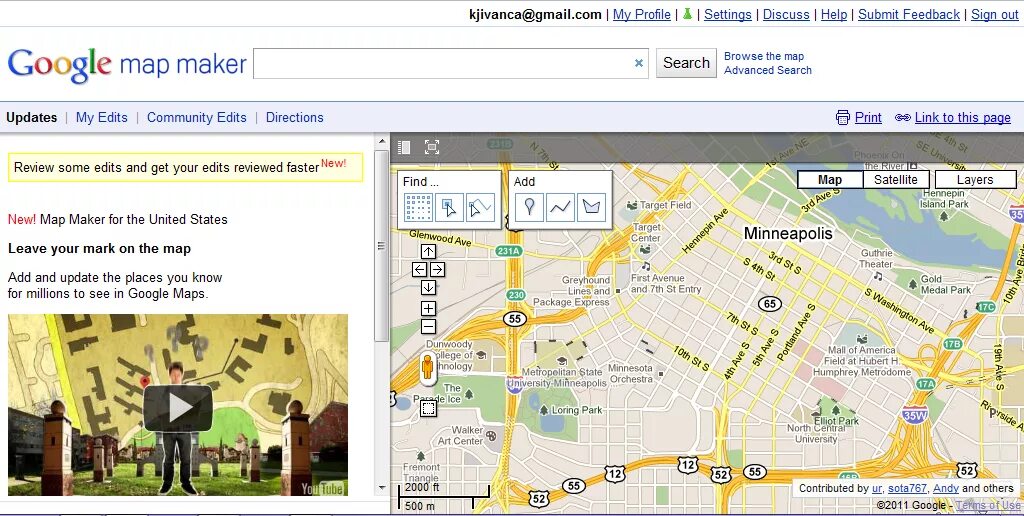Select the Find by point selection tool
The height and width of the screenshot is (516, 1024).
click(449, 208)
